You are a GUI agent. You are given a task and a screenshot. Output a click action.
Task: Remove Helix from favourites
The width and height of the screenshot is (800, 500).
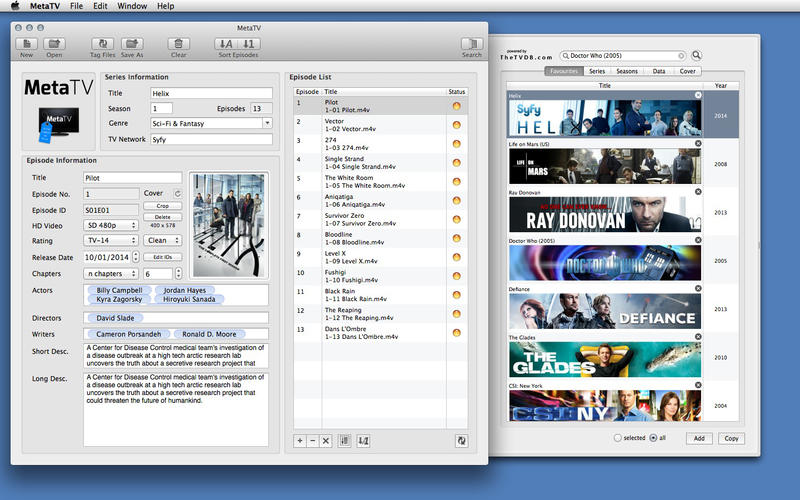[698, 95]
